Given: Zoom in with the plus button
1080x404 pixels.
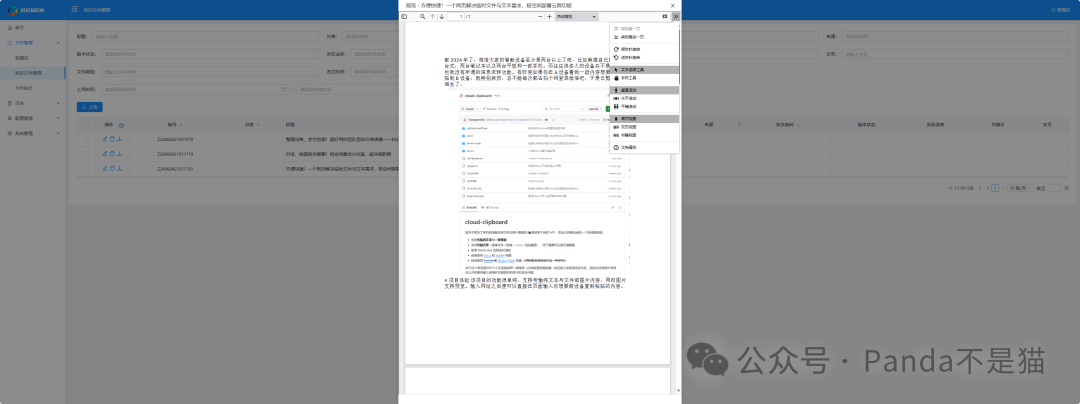Looking at the screenshot, I should tap(549, 17).
